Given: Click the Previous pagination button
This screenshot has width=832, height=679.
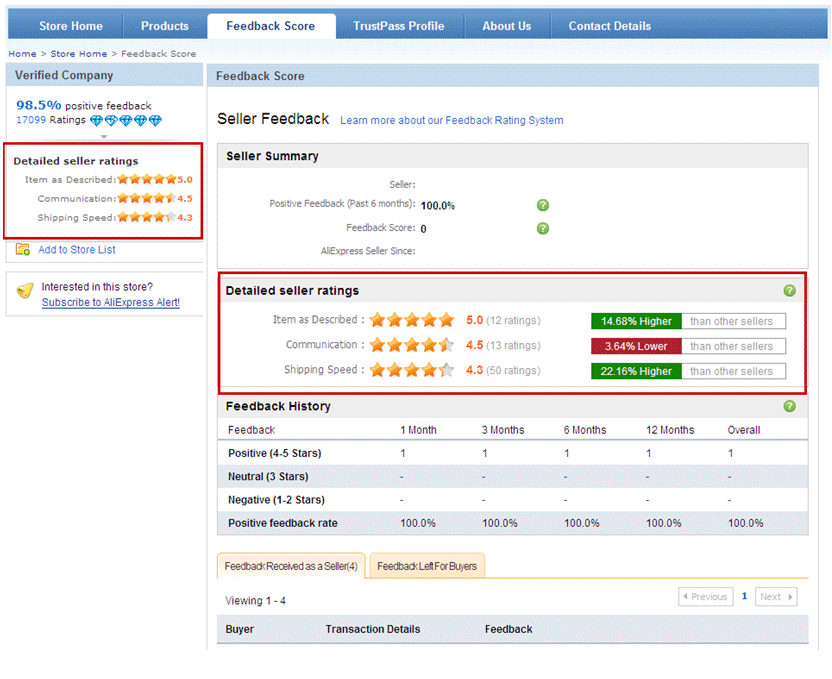Looking at the screenshot, I should pyautogui.click(x=705, y=597).
